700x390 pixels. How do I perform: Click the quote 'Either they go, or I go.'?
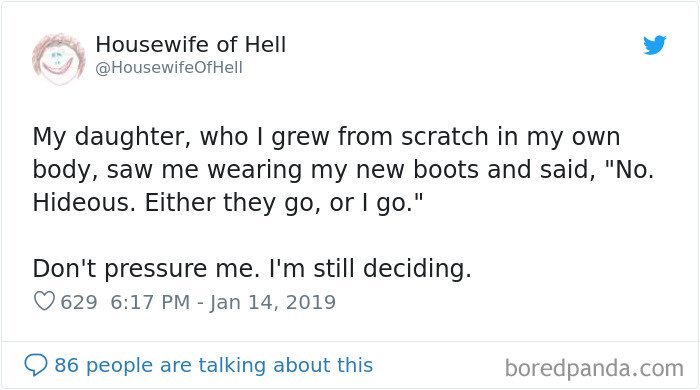tap(283, 203)
